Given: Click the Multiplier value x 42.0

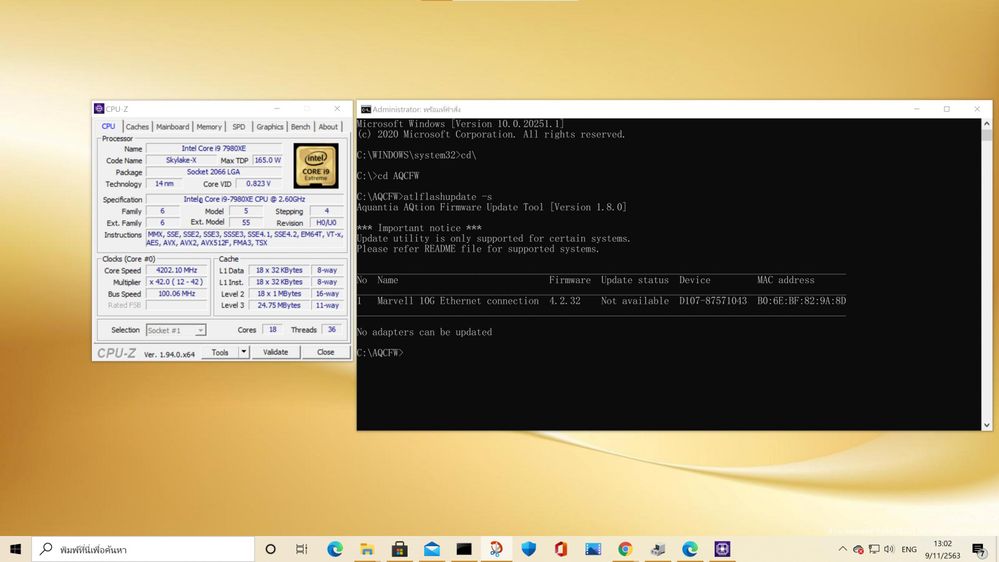Looking at the screenshot, I should (x=176, y=282).
